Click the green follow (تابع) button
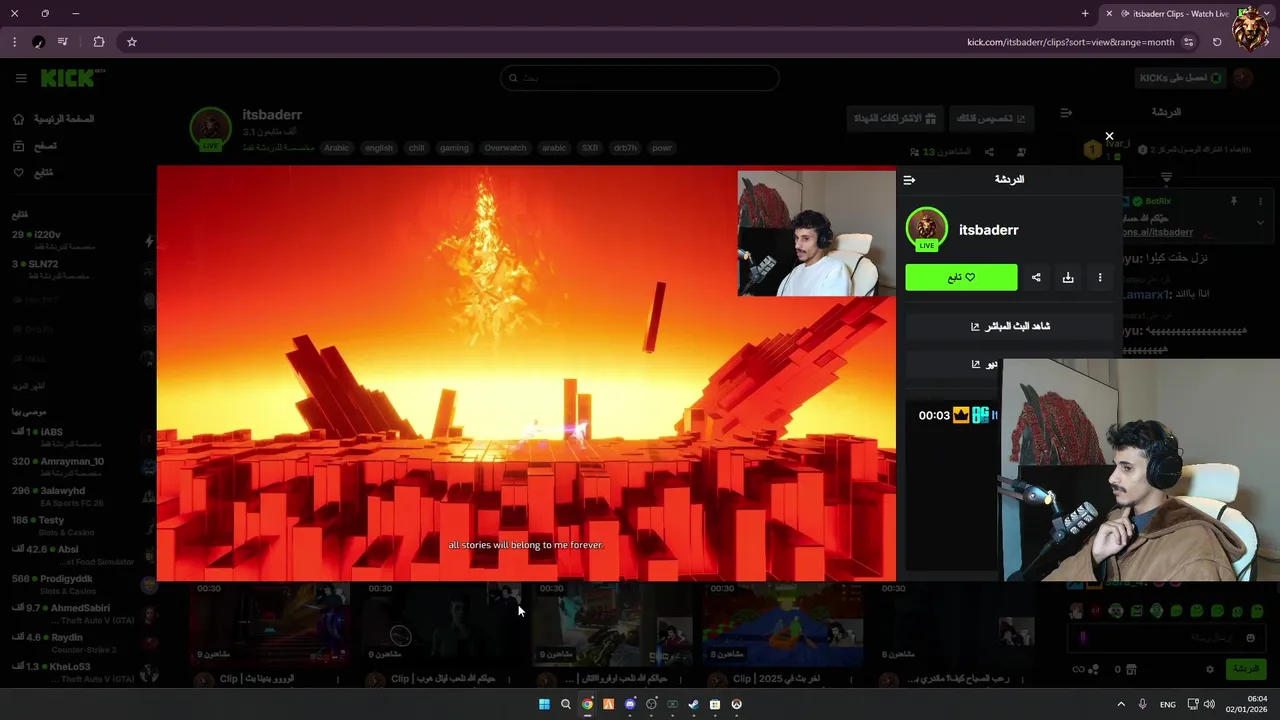Screen dimensions: 1280x720 [x=961, y=277]
